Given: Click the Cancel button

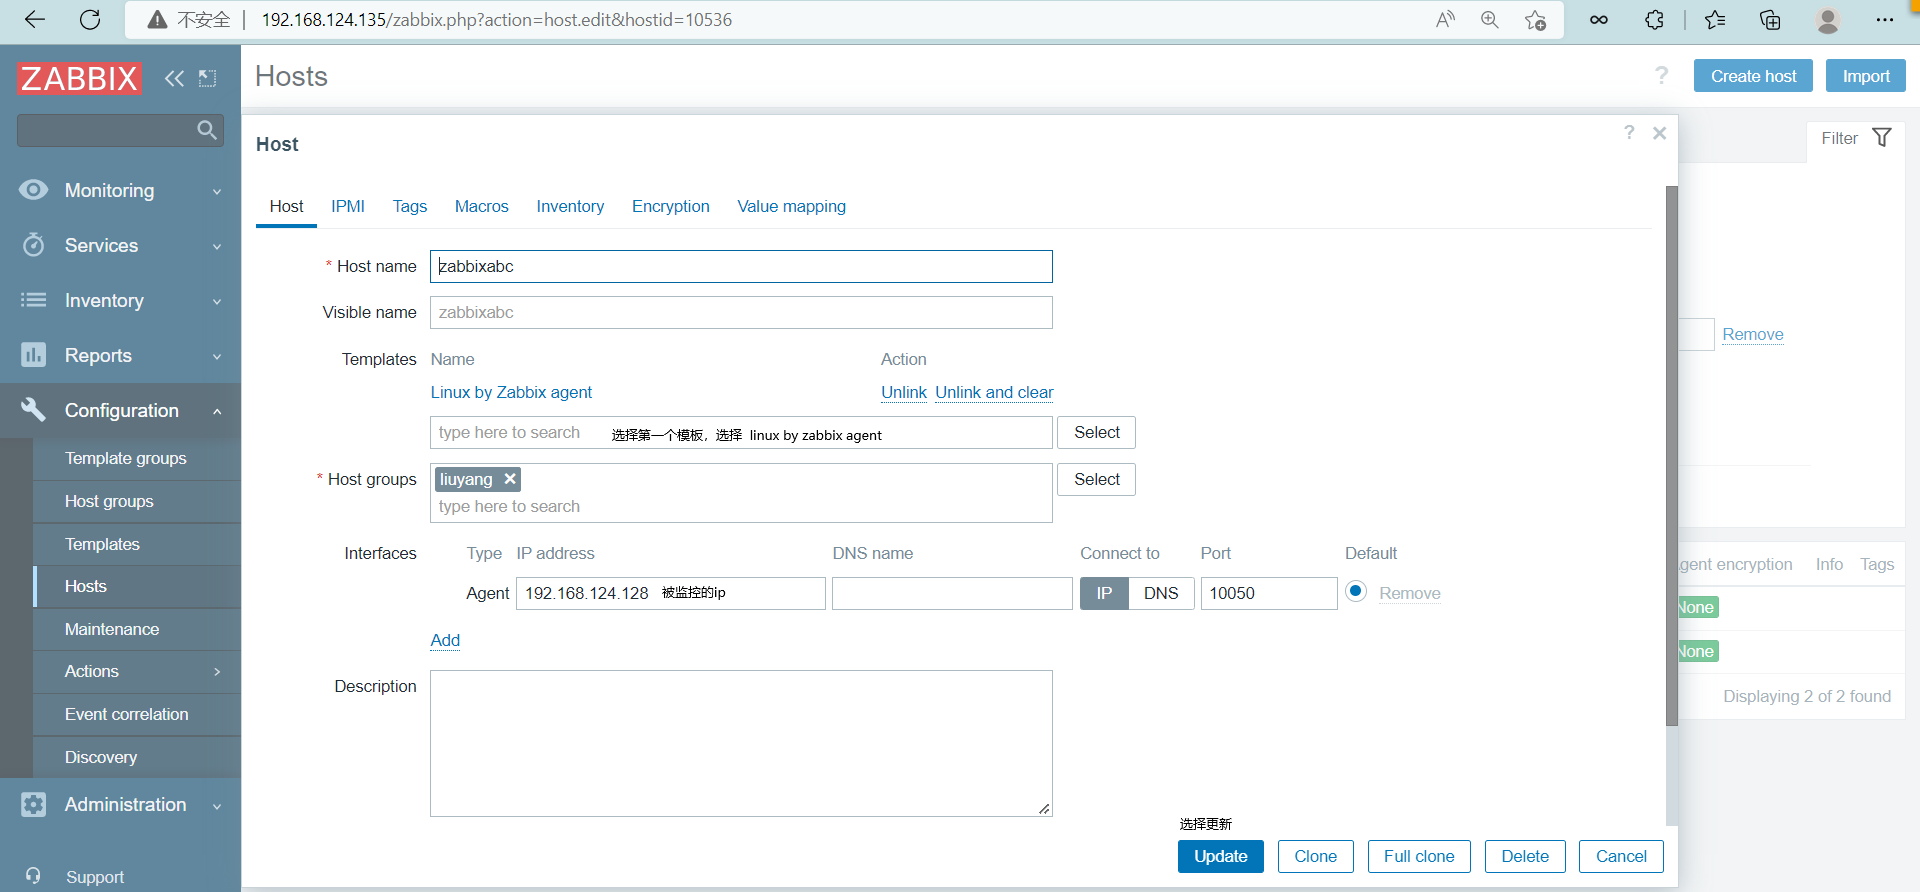Looking at the screenshot, I should [1621, 856].
